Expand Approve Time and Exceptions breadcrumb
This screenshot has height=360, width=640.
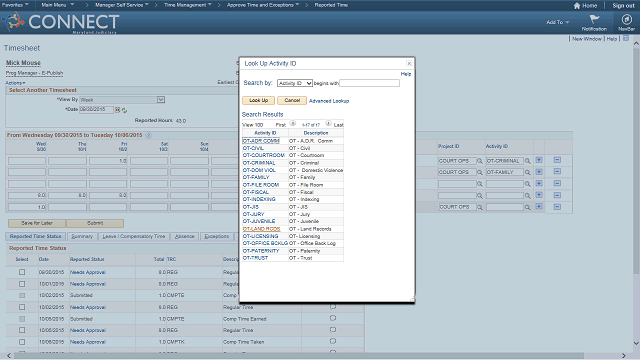click(263, 5)
